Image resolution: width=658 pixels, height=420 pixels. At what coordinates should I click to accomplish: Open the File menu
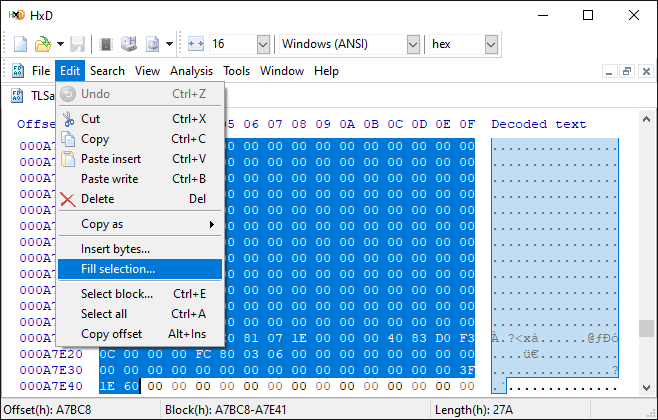[41, 71]
